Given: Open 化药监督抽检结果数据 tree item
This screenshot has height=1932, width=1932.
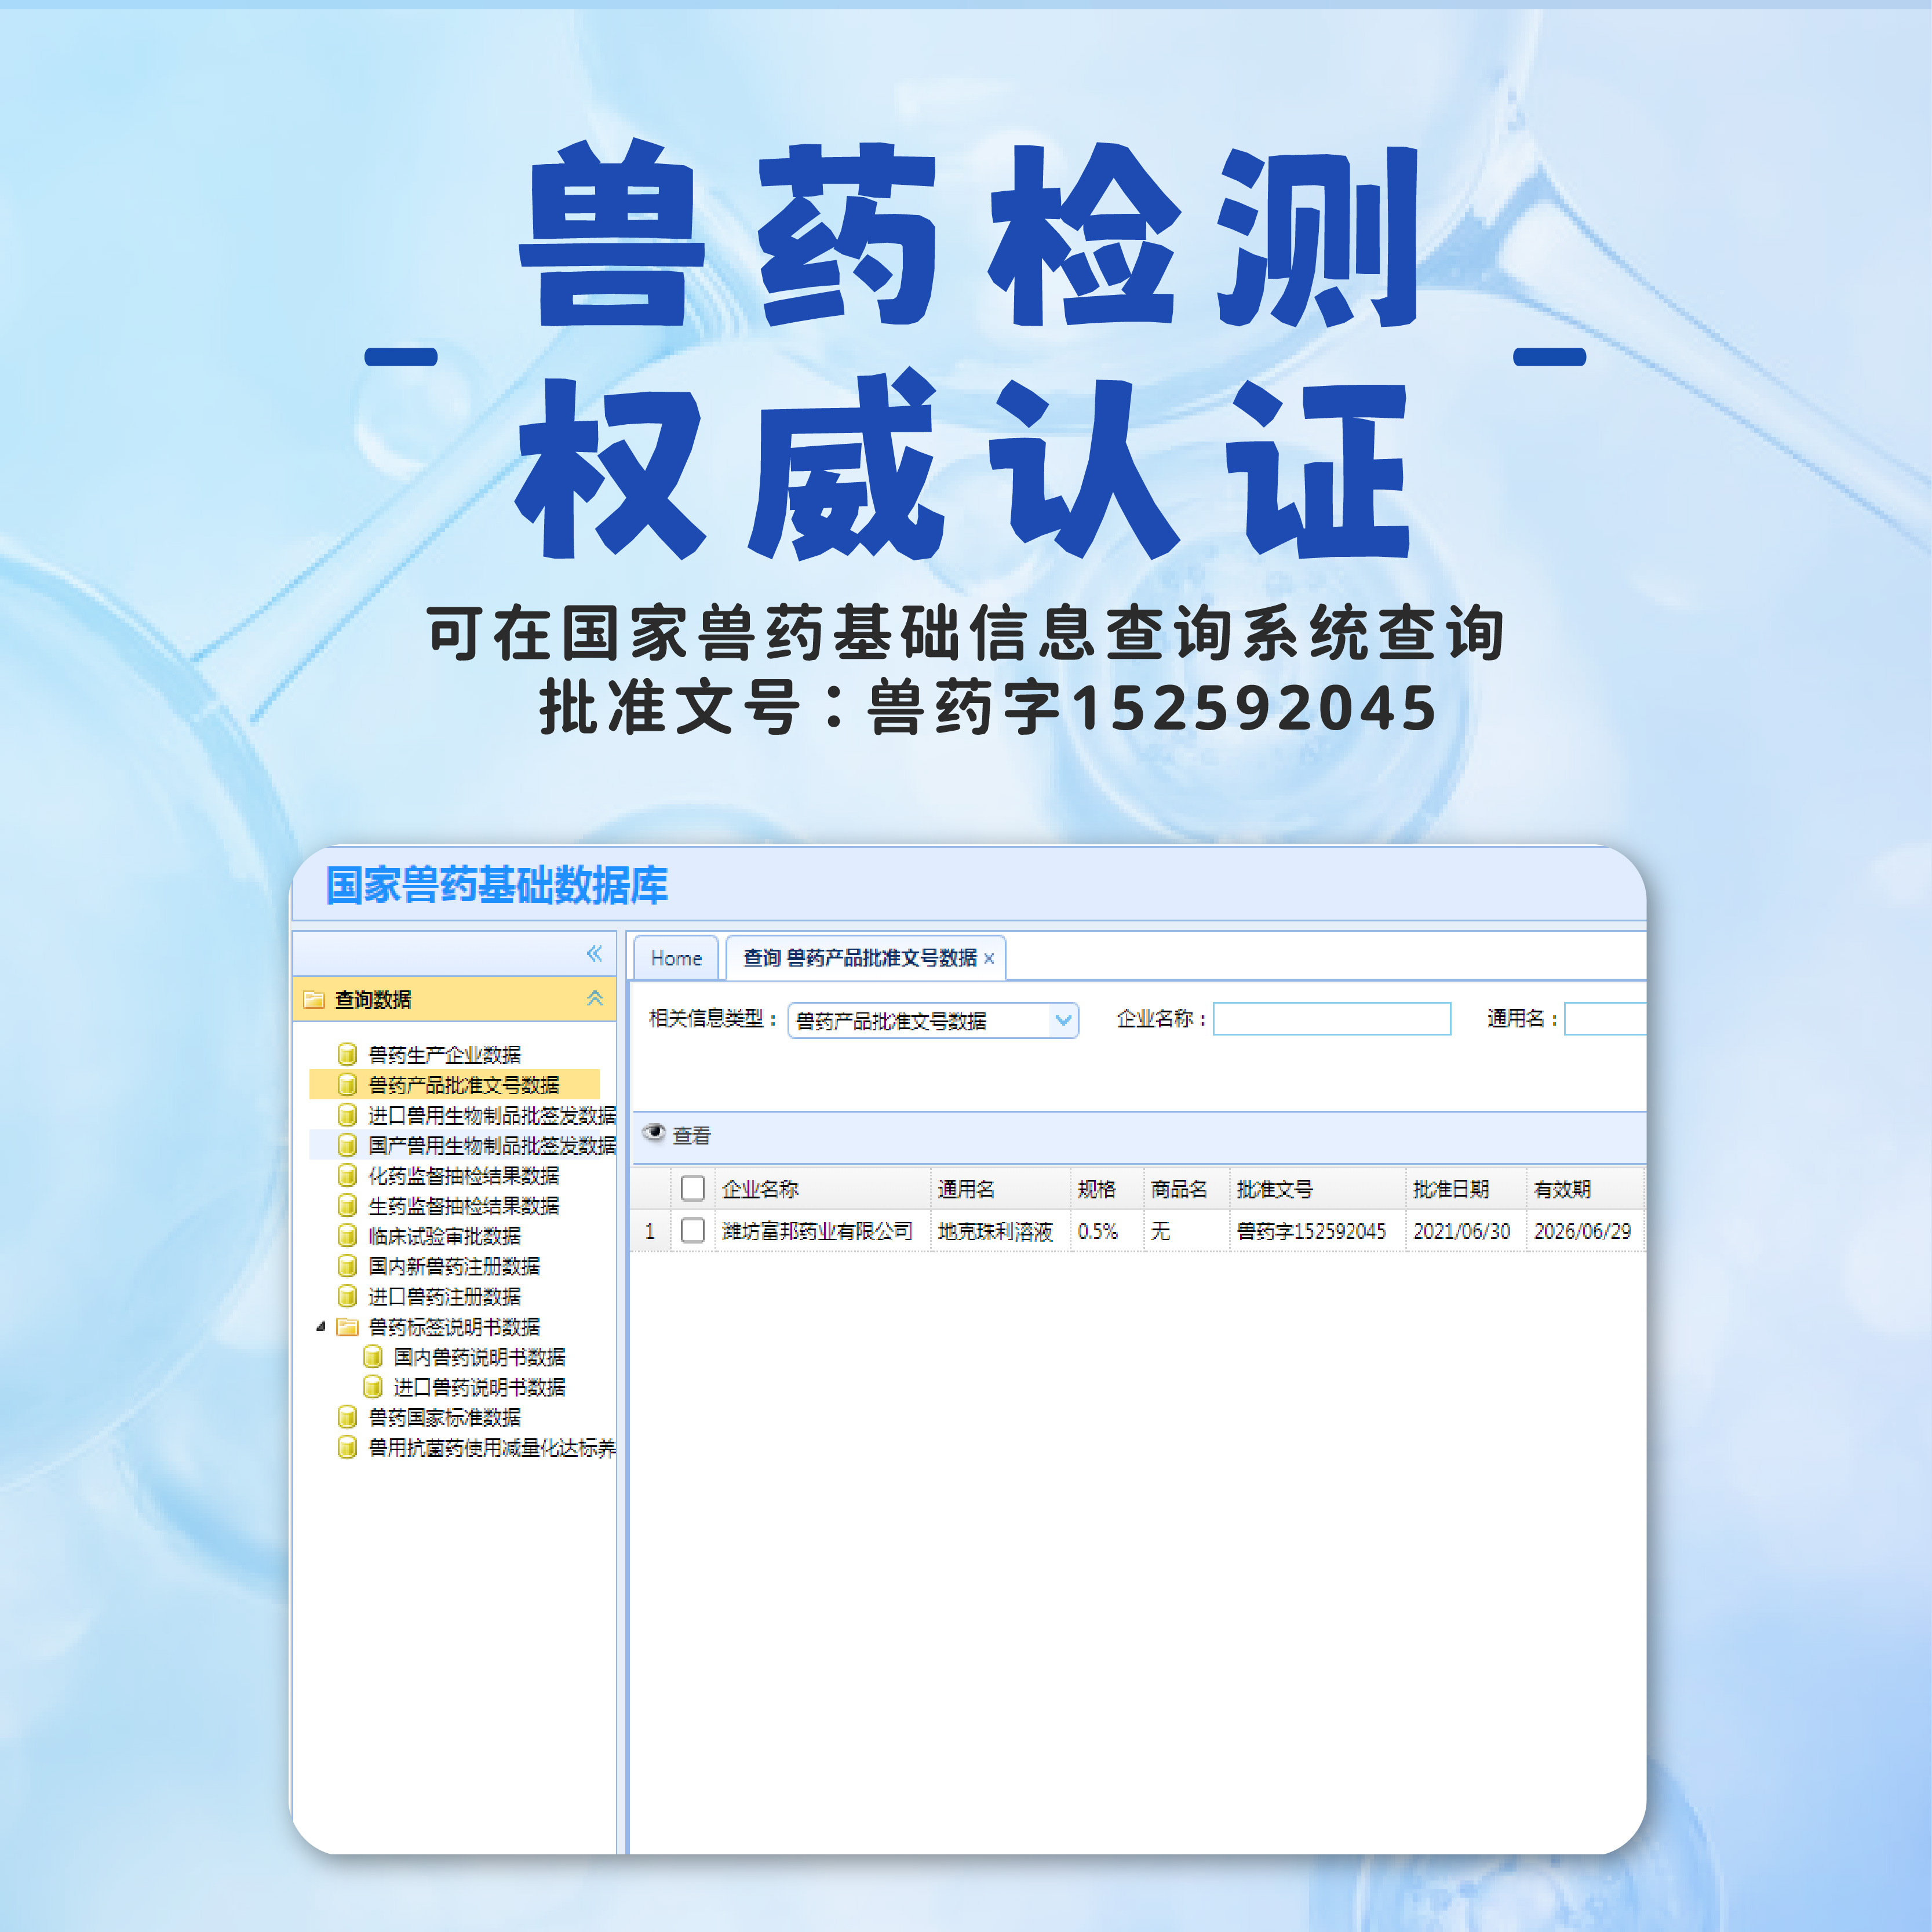Looking at the screenshot, I should [464, 1175].
